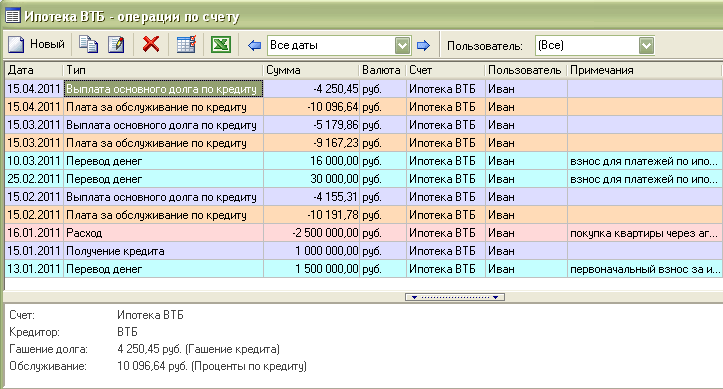
Task: Click the -4 155,31 amount cell
Action: 312,197
